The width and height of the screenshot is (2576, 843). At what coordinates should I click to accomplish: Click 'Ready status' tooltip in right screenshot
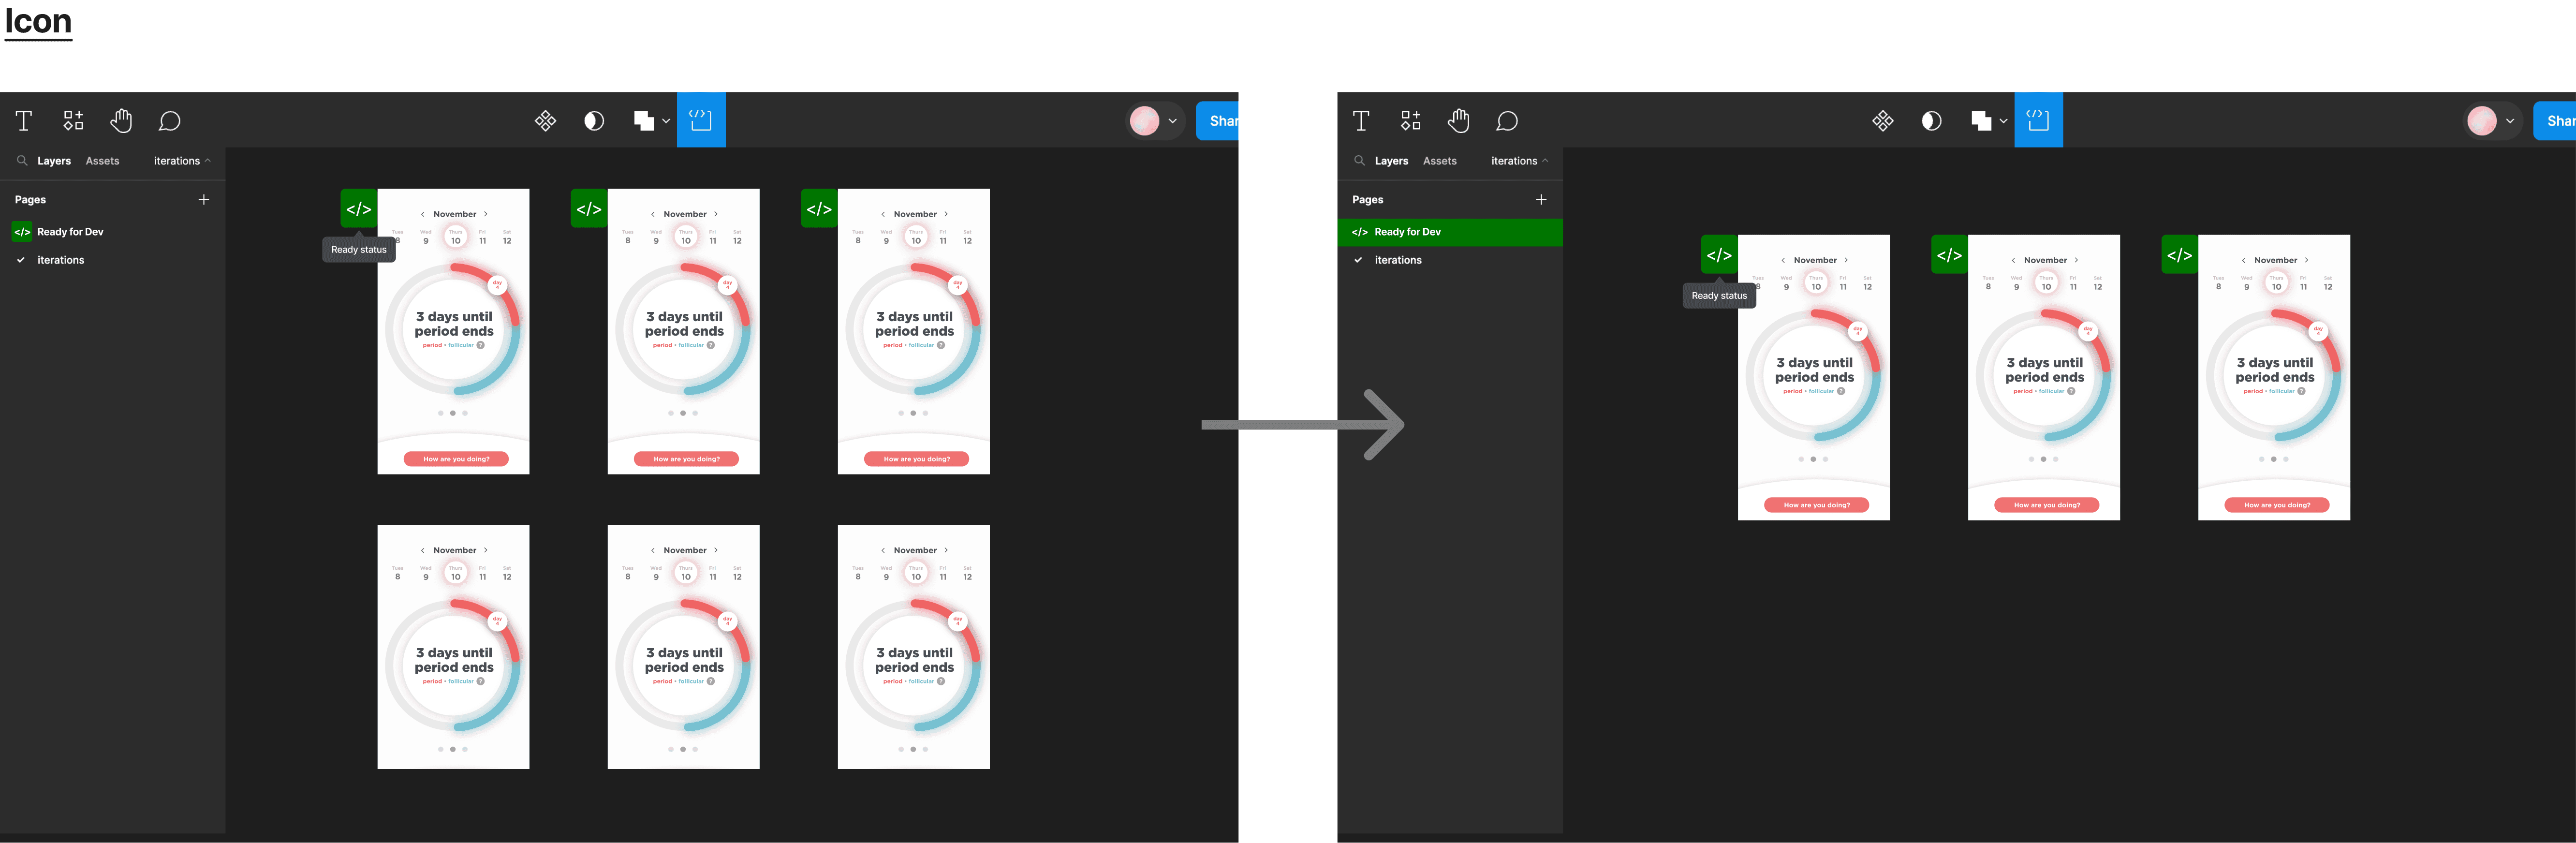1719,296
